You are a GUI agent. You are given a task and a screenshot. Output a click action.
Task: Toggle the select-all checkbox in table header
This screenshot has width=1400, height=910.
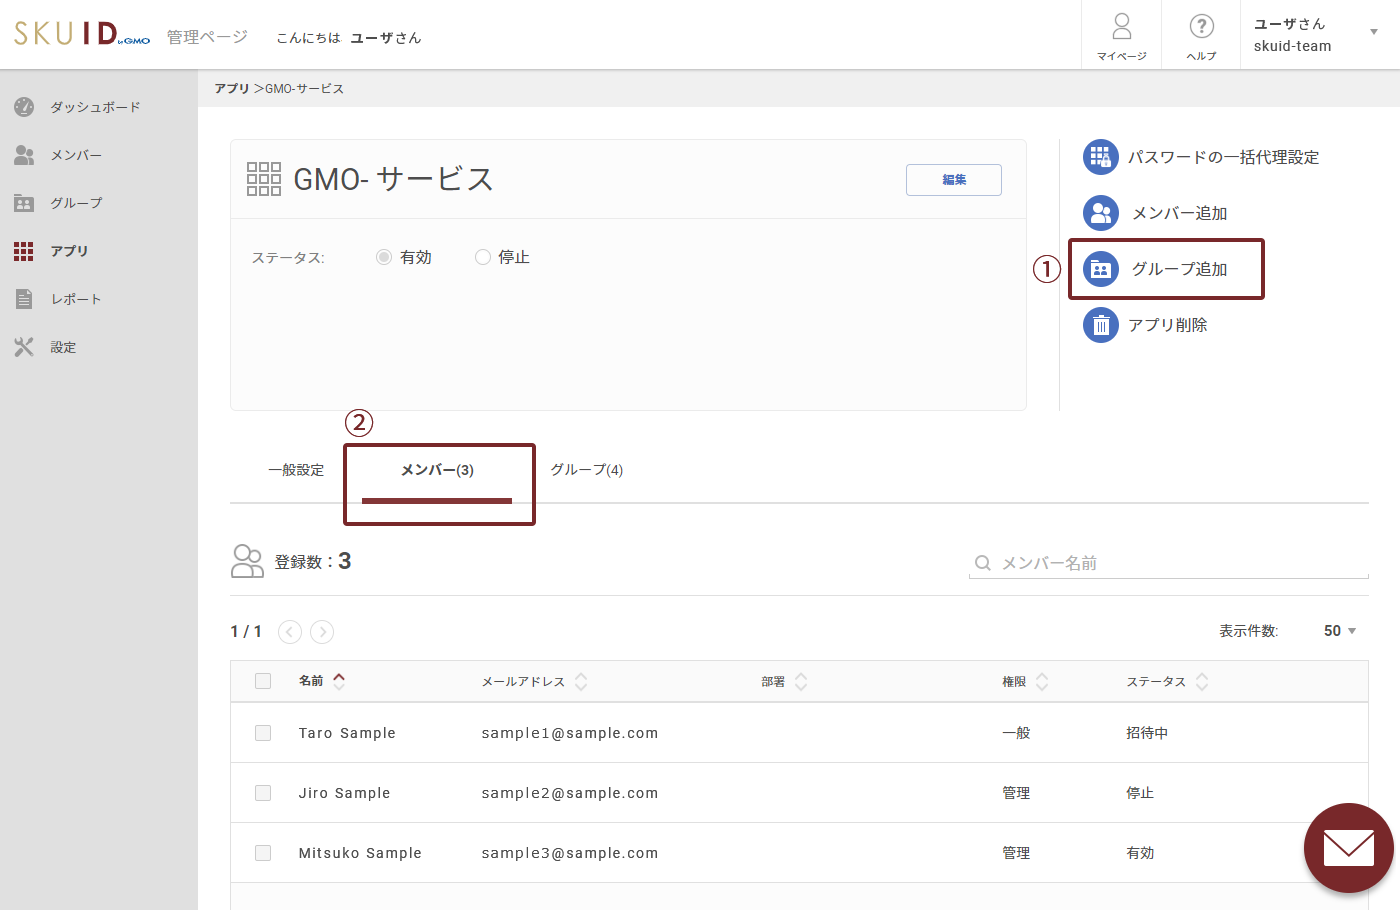point(263,681)
